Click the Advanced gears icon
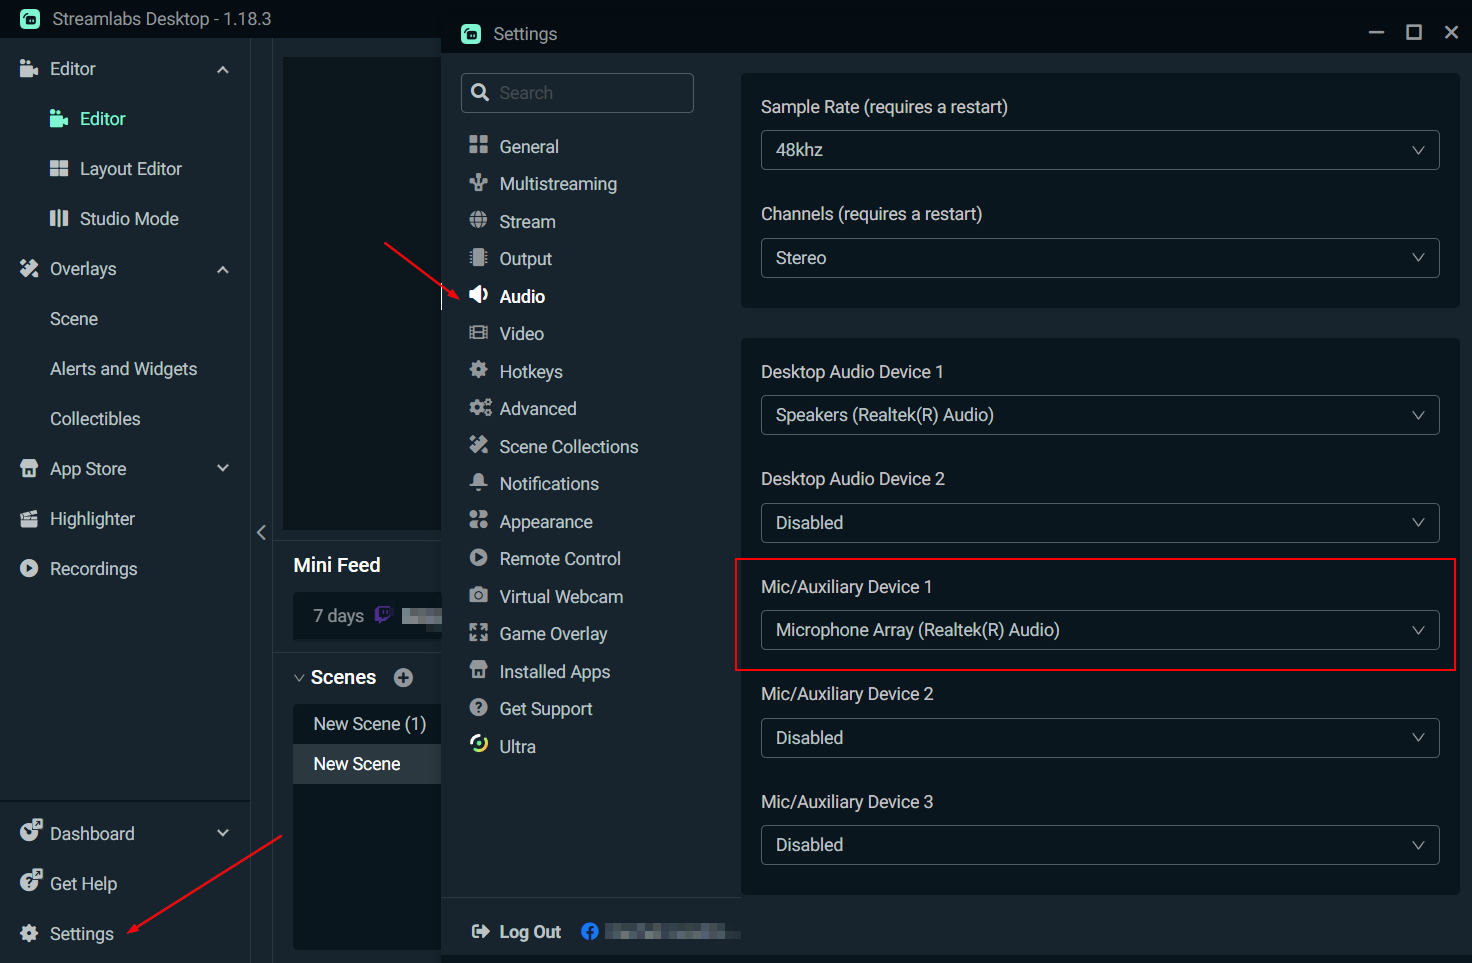1472x963 pixels. coord(480,408)
